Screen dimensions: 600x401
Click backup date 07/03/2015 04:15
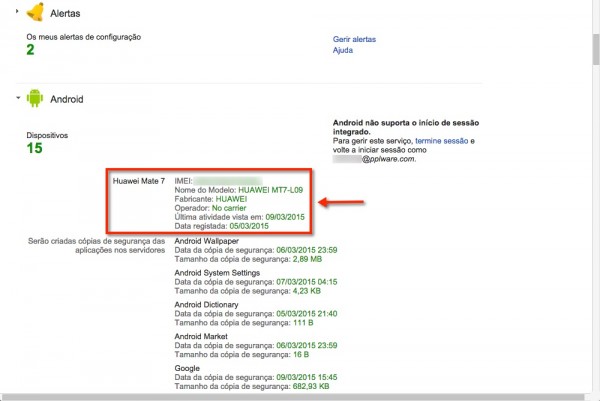(307, 282)
